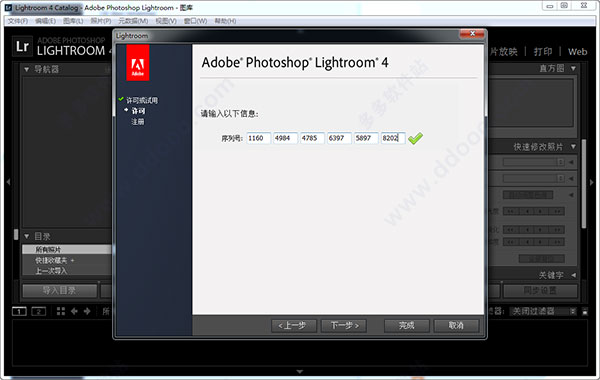Viewport: 600px width, 380px height.
Task: Collapse the 快速修改照片 (Quick Develop) panel
Action: point(573,147)
